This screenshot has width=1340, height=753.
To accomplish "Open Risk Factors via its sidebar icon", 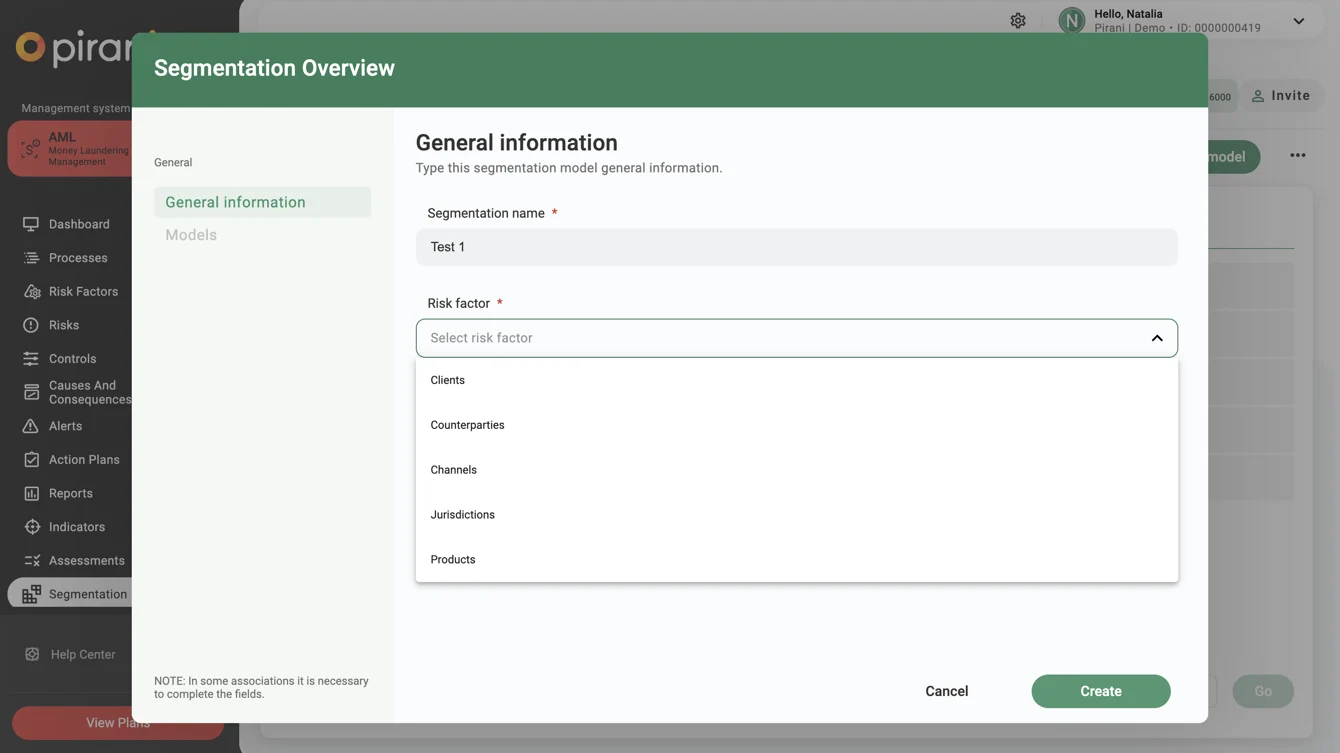I will click(31, 292).
